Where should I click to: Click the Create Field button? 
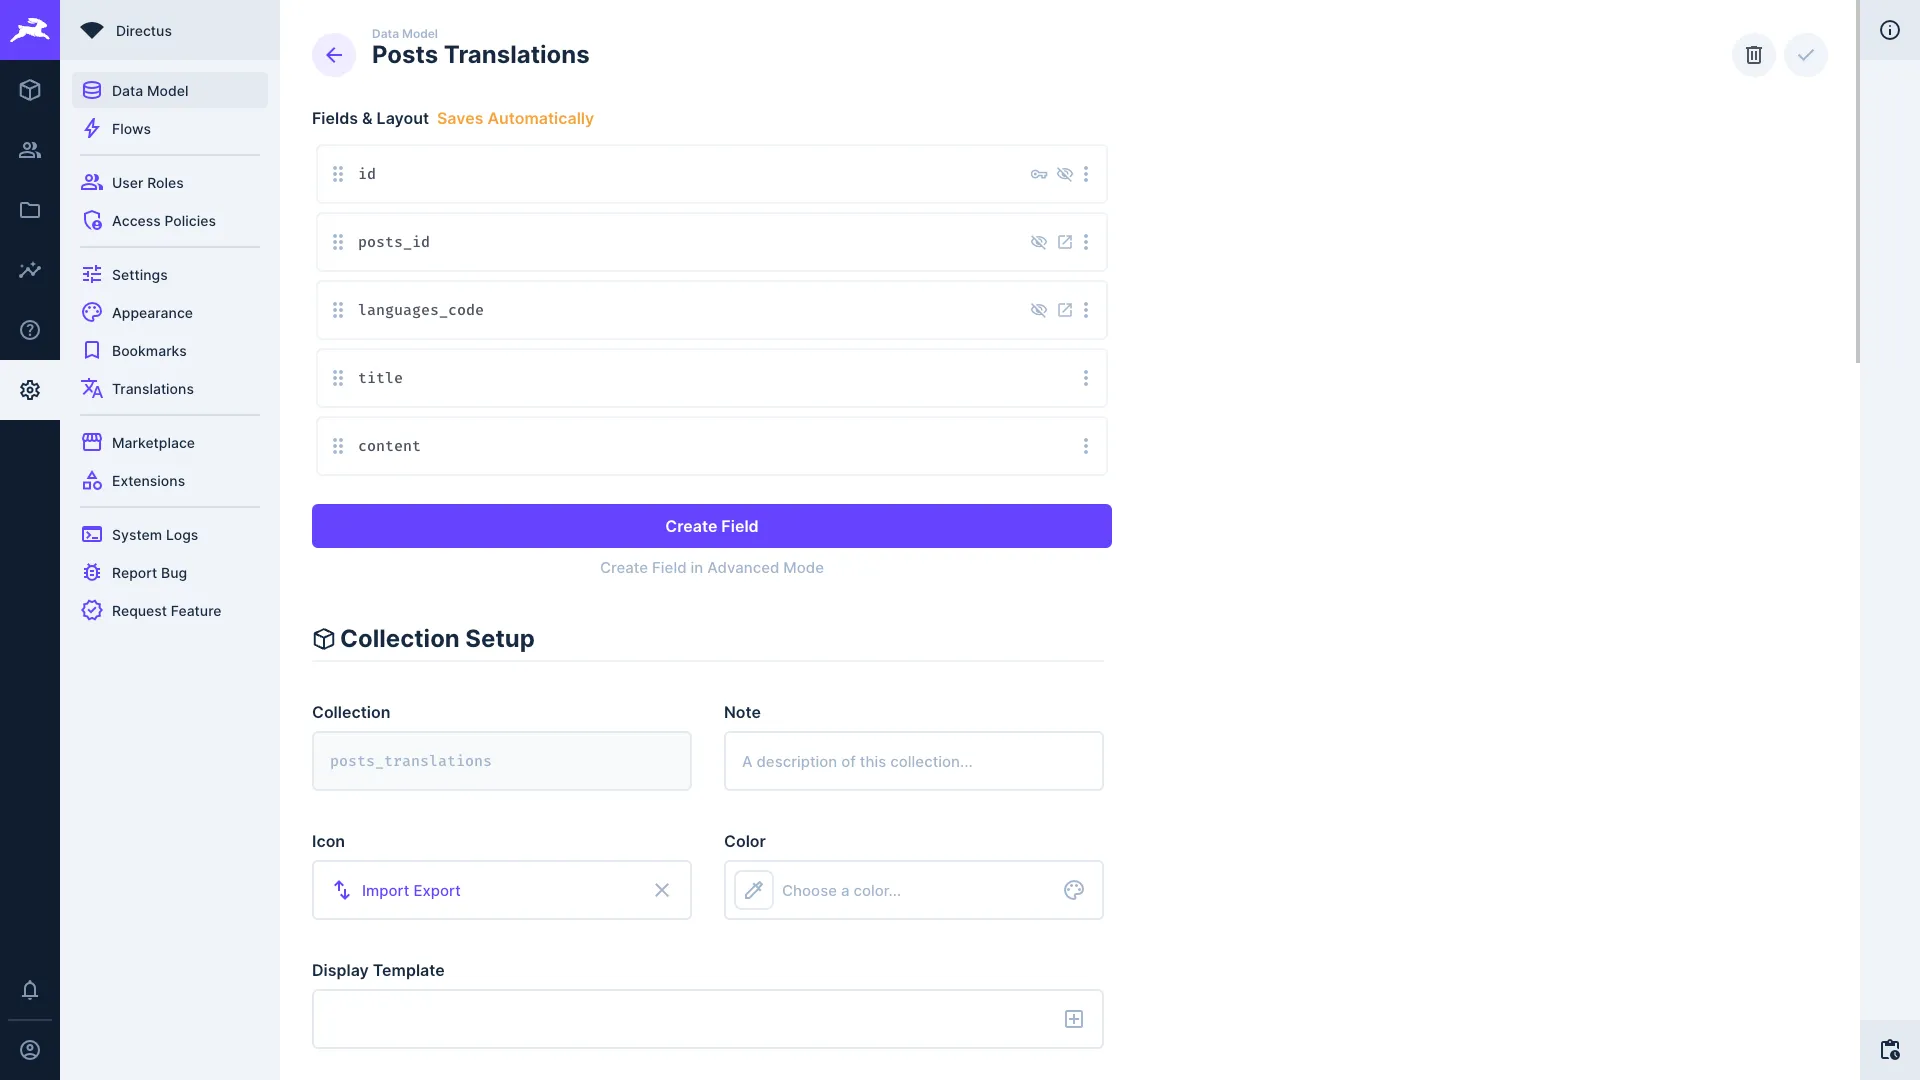click(711, 525)
